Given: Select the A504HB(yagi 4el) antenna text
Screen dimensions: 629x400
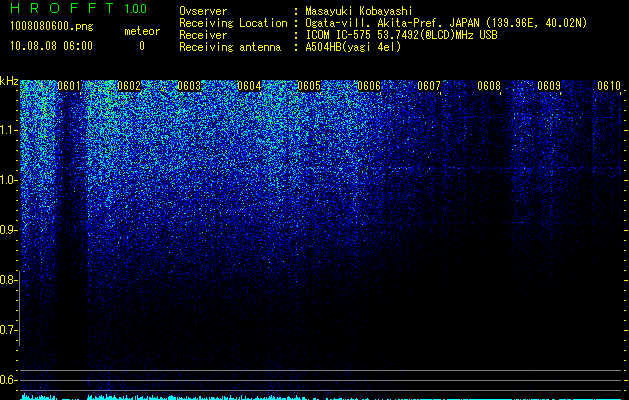Looking at the screenshot, I should point(353,47).
